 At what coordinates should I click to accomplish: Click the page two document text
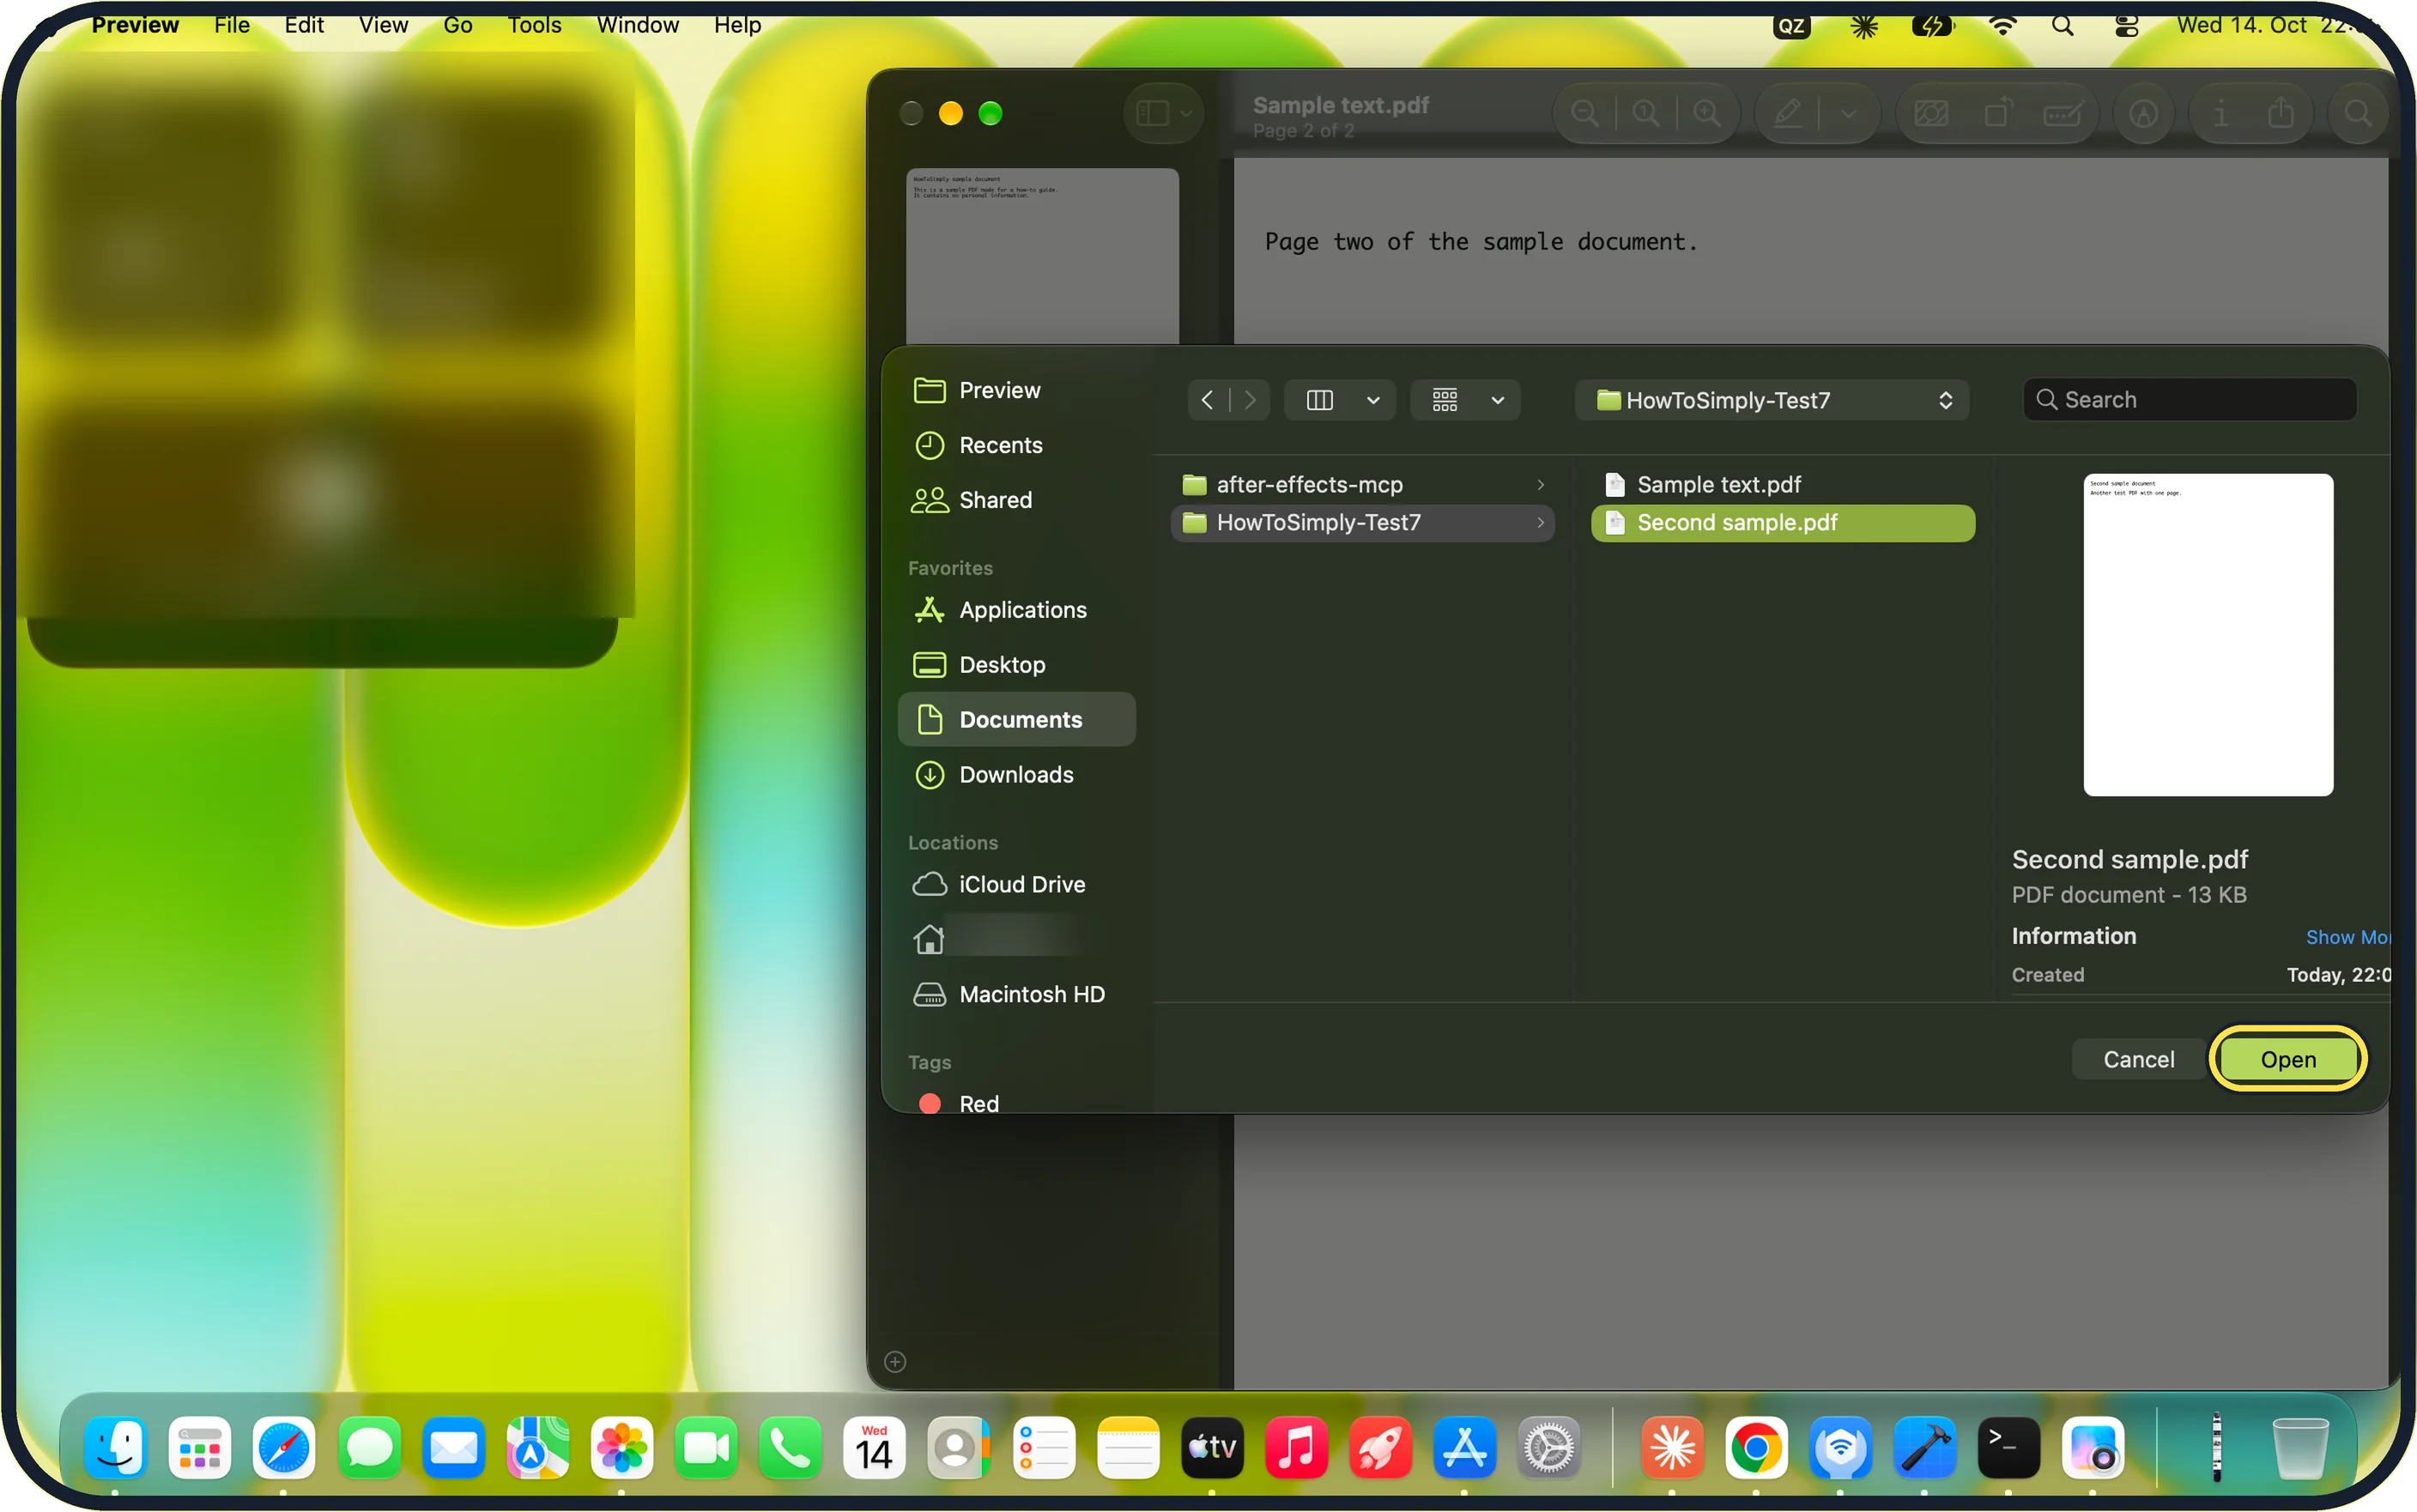pyautogui.click(x=1481, y=242)
